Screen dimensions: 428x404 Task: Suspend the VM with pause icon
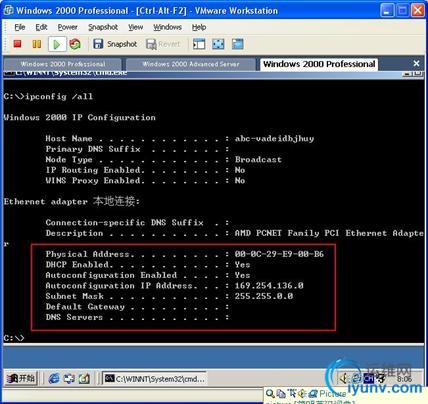pyautogui.click(x=37, y=44)
